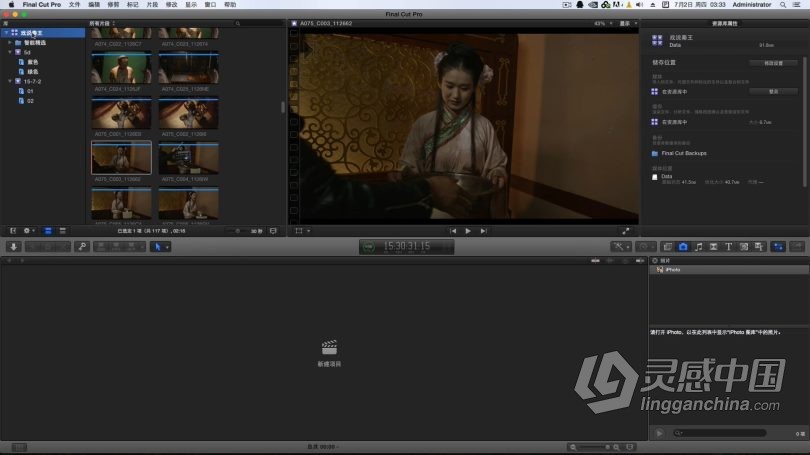
Task: Click the media storage action button in inspector
Action: (x=773, y=91)
